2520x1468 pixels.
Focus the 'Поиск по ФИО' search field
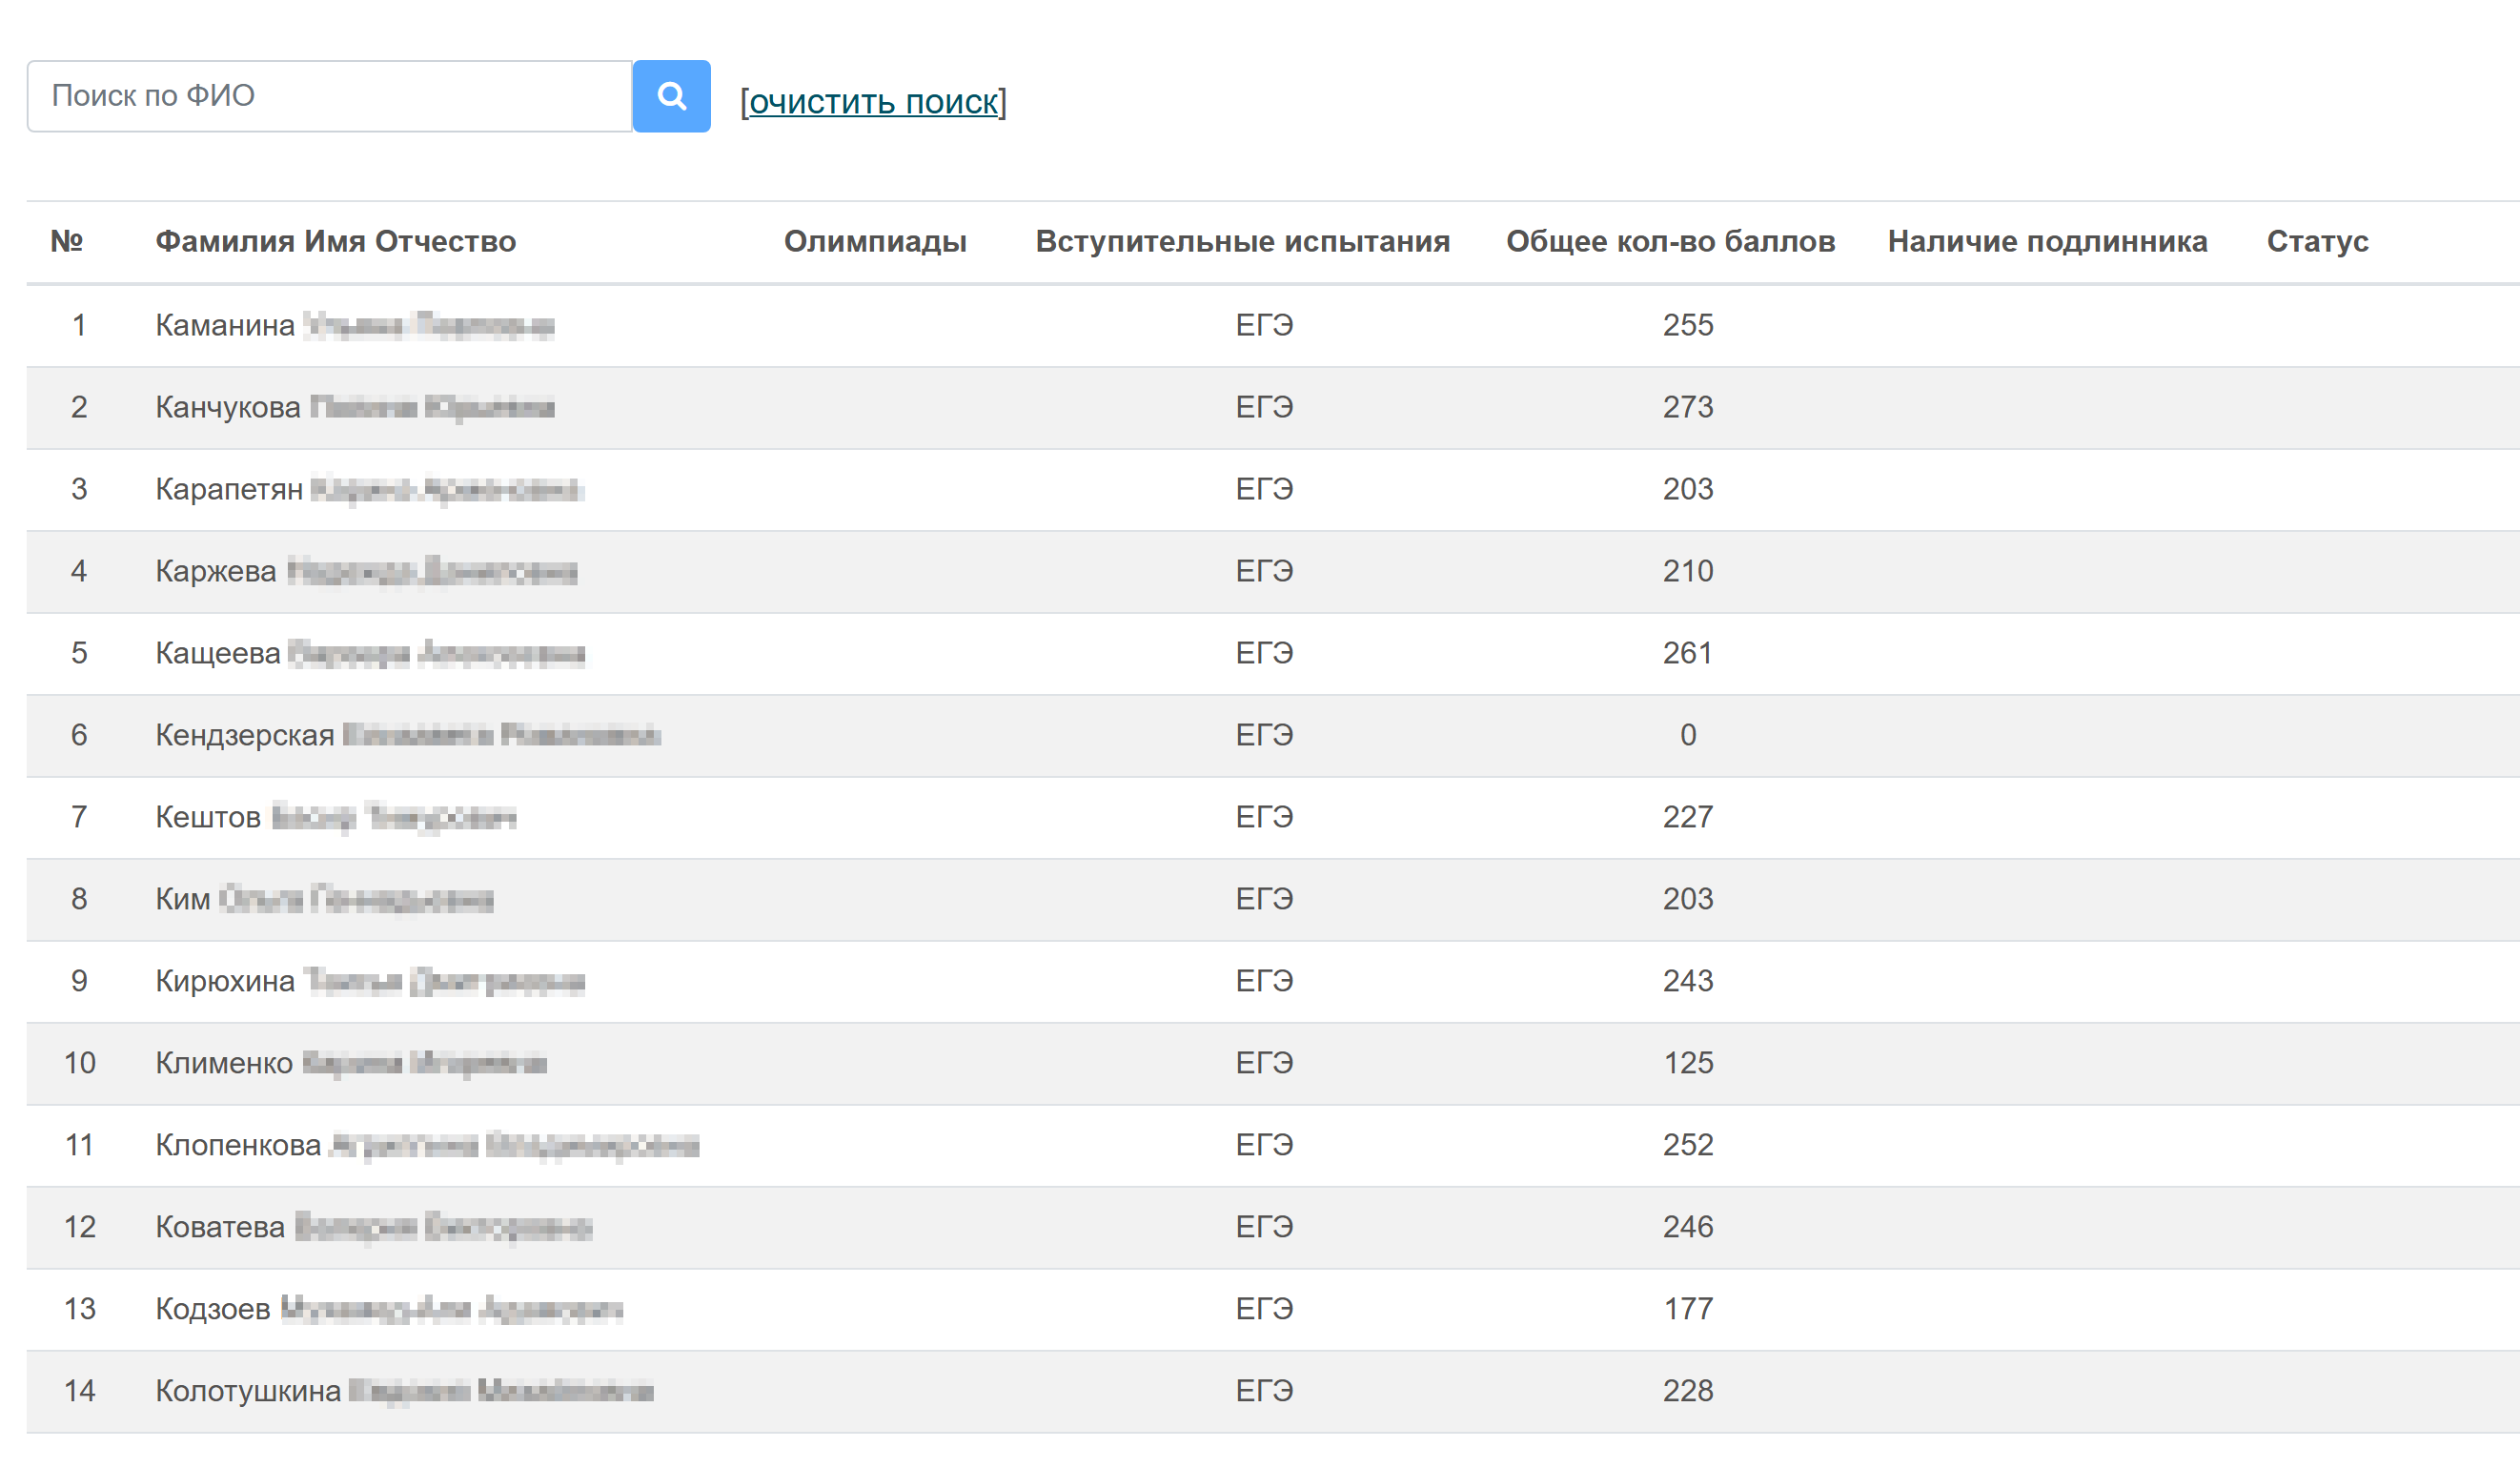click(329, 96)
